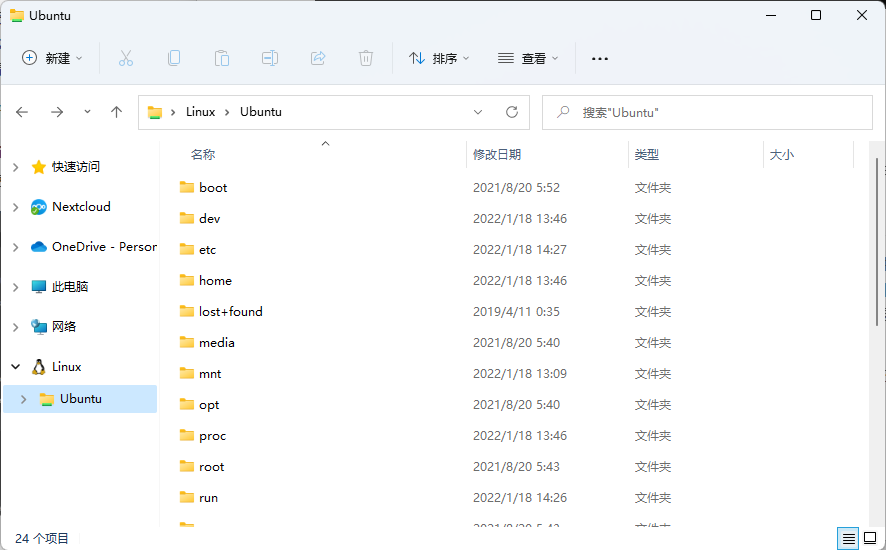This screenshot has width=886, height=550.
Task: Select the root folder
Action: click(x=211, y=467)
